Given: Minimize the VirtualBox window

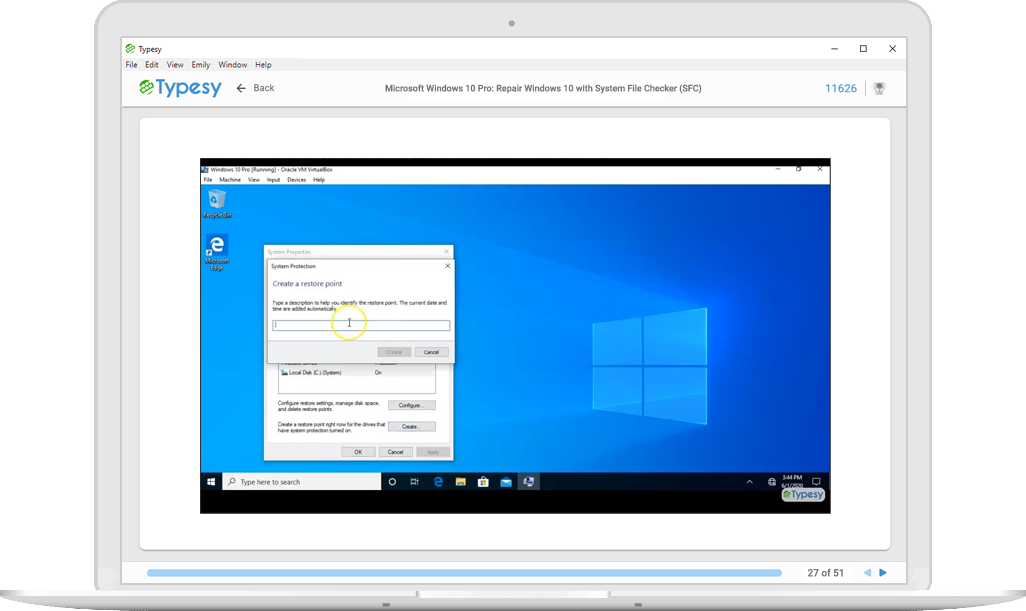Looking at the screenshot, I should coord(777,169).
